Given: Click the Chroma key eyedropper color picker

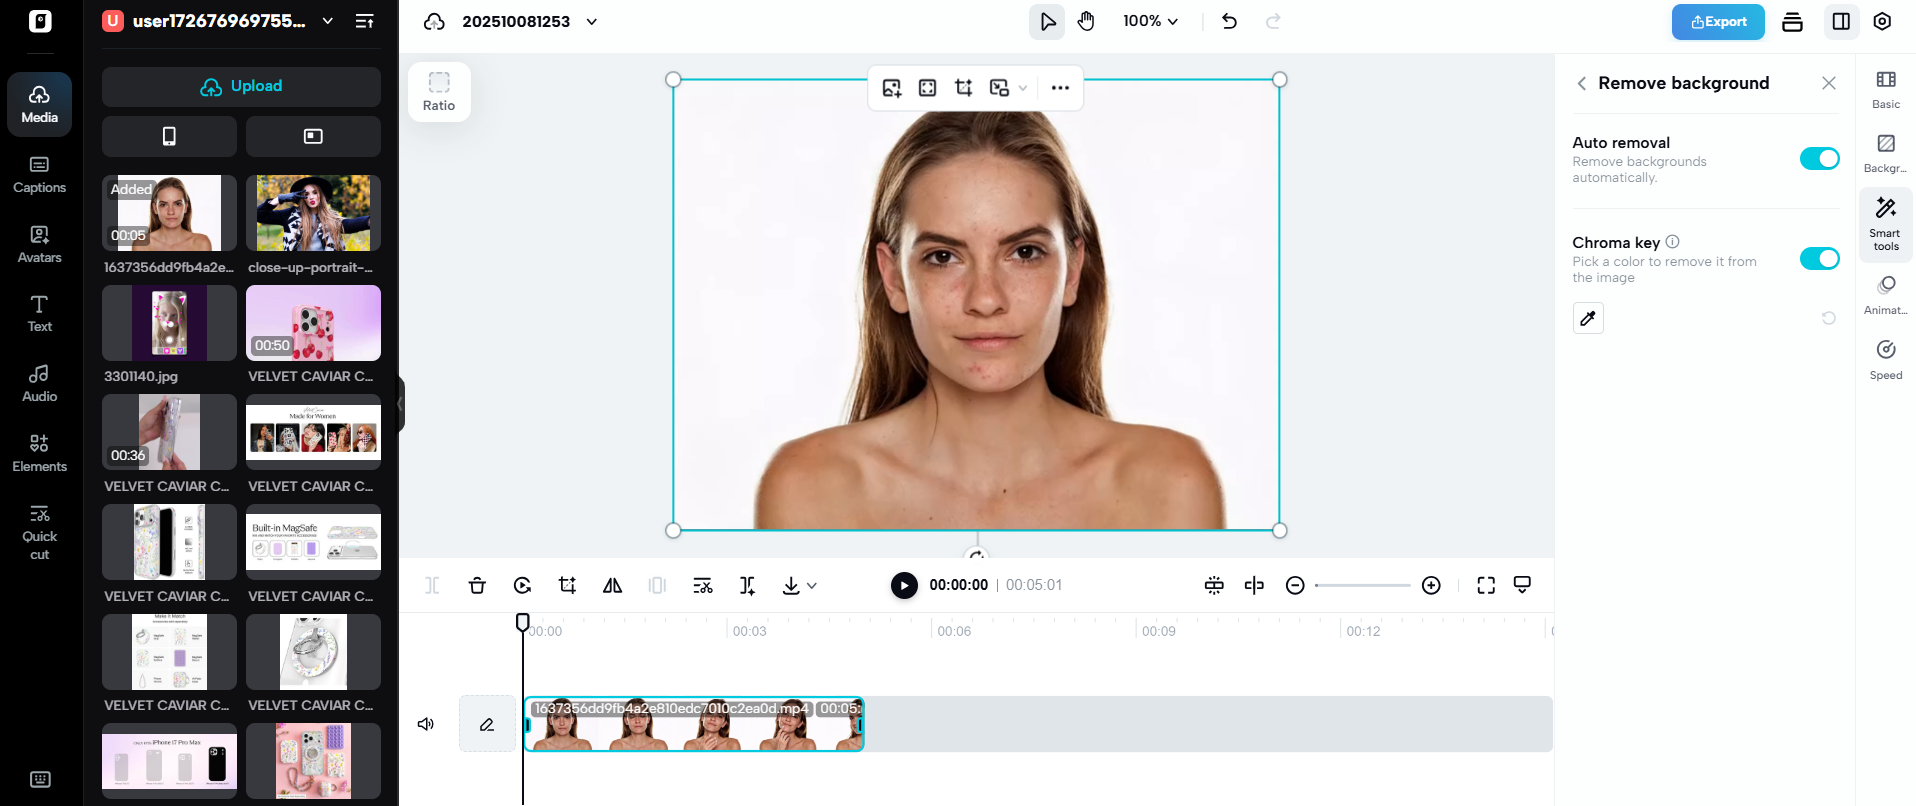Looking at the screenshot, I should click(1588, 318).
